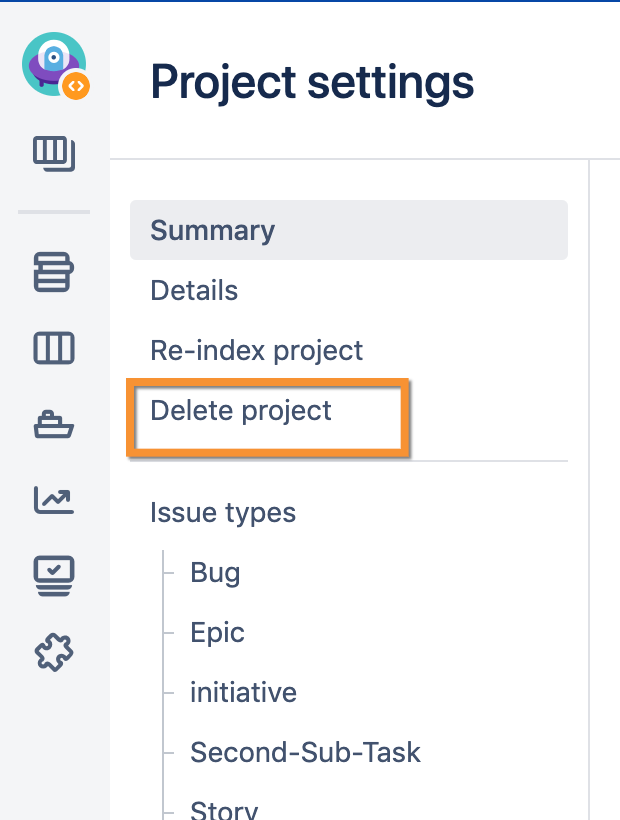Viewport: 620px width, 820px height.
Task: Open the Boards icon in the sidebar
Action: click(x=53, y=155)
